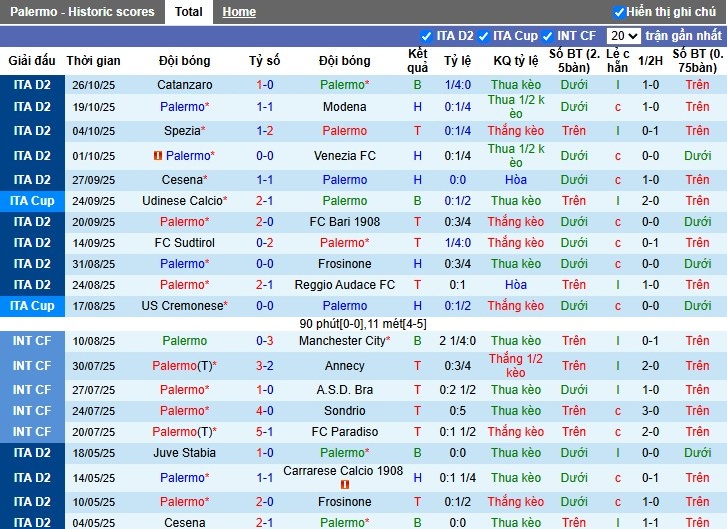
Task: Click the INT CF badge for Manchester City match
Action: tap(33, 341)
